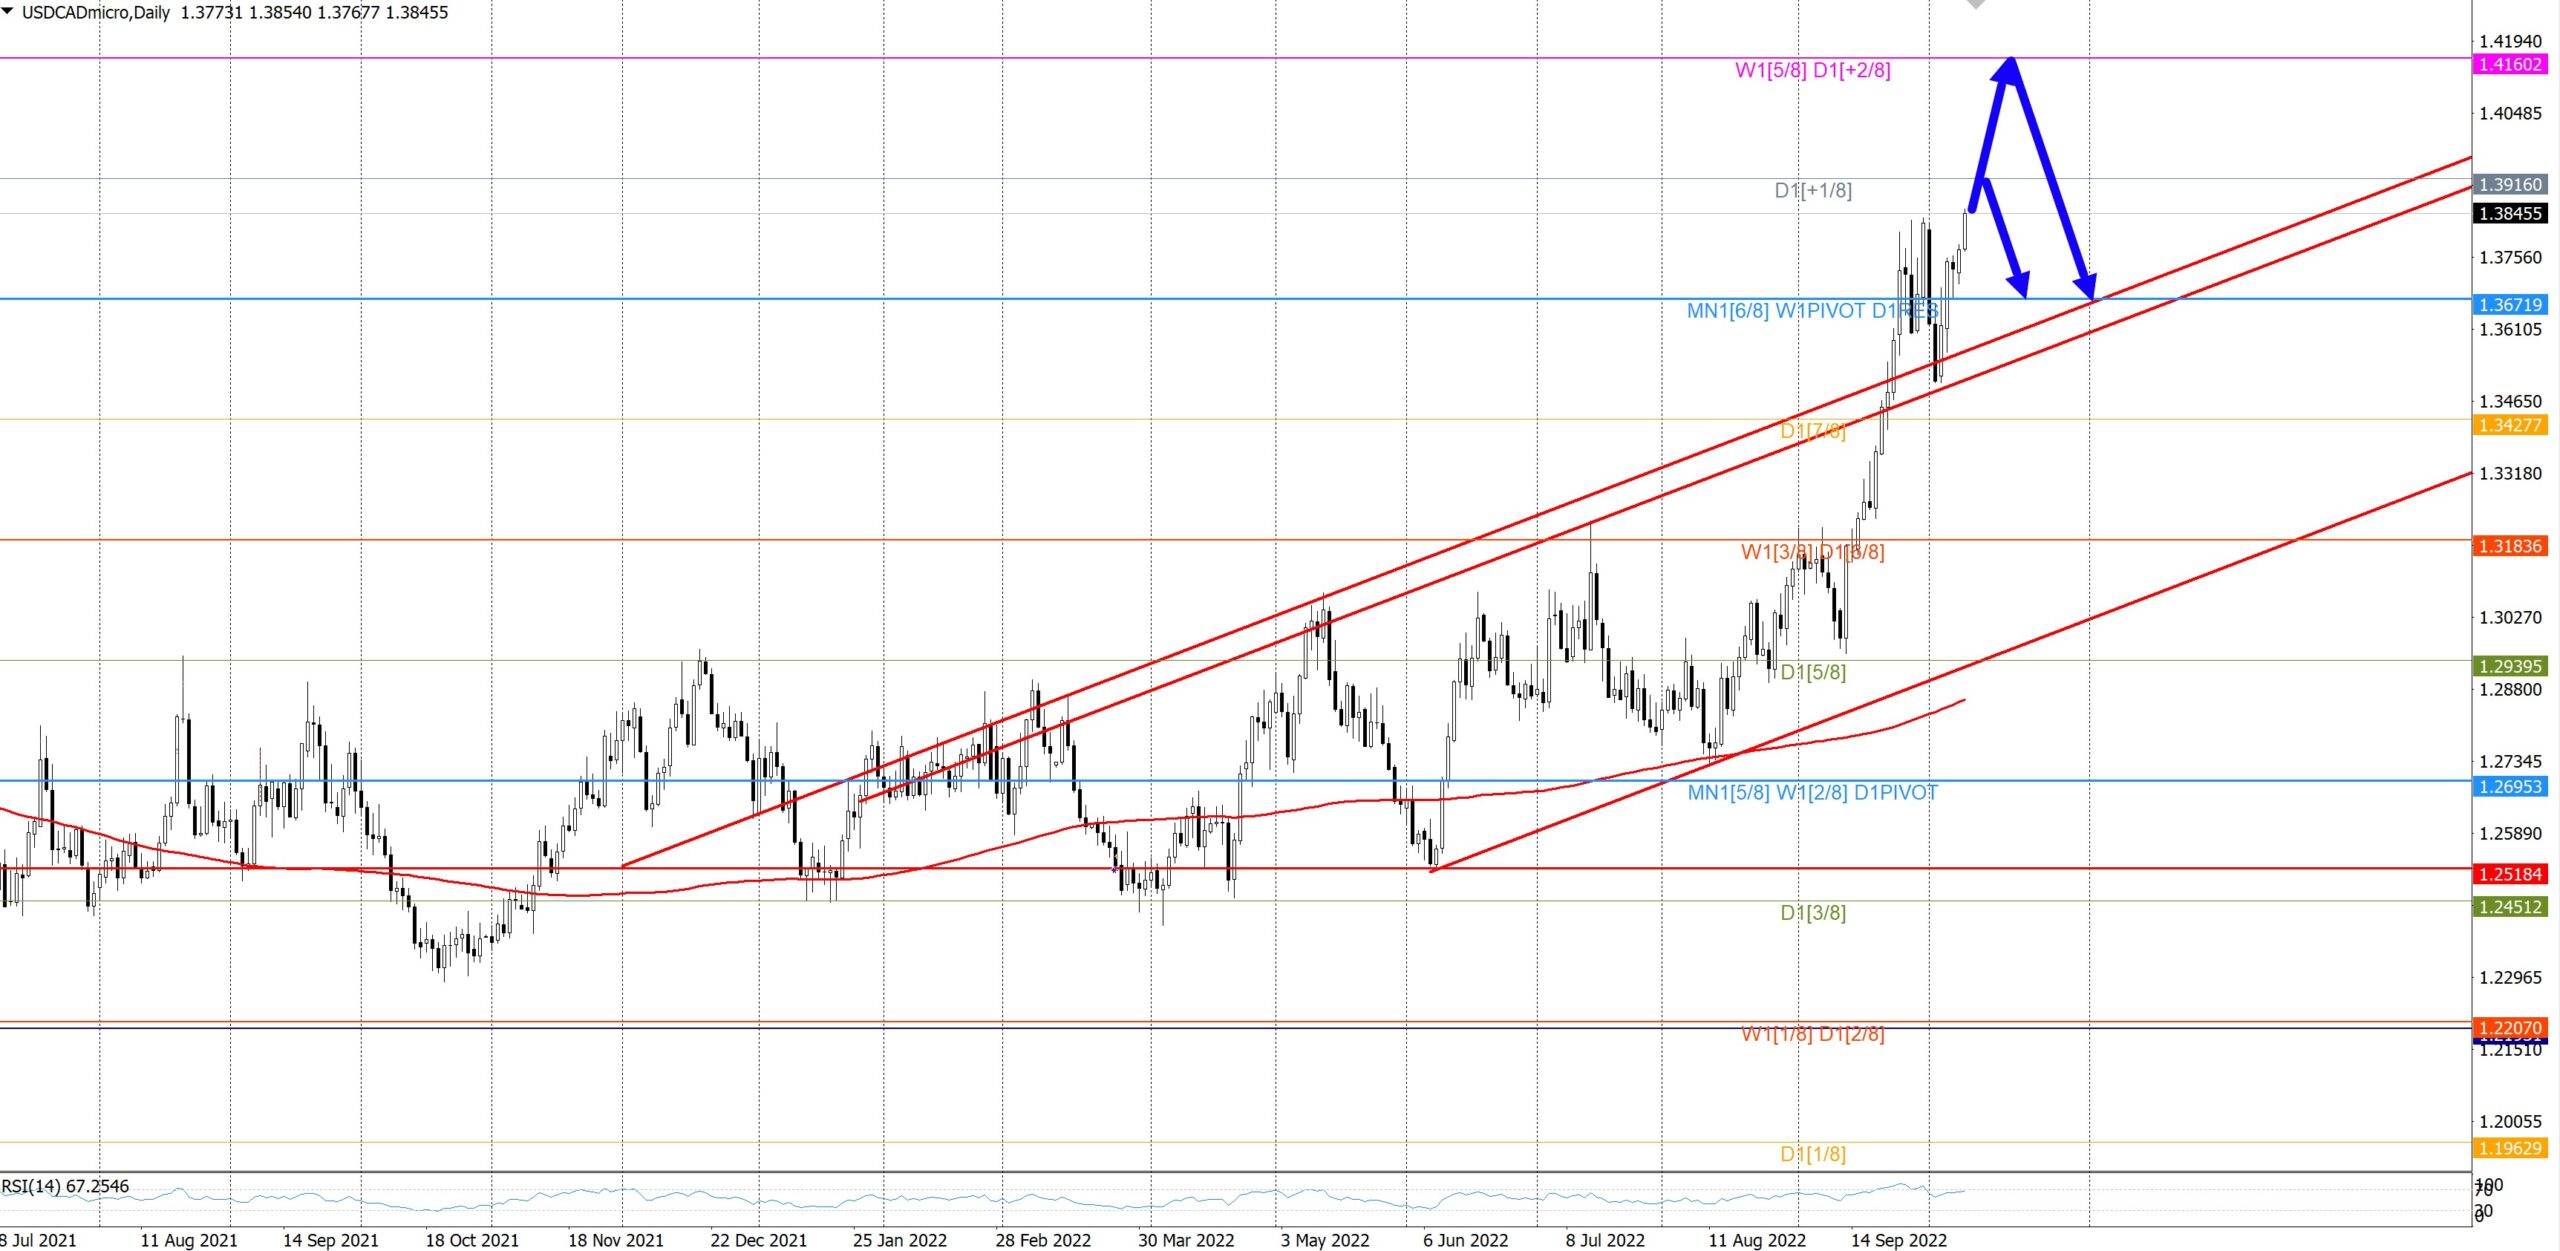This screenshot has height=1251, width=2560.
Task: Click the MN1[6/8] W1PIVOT D1RES label
Action: pos(1812,311)
